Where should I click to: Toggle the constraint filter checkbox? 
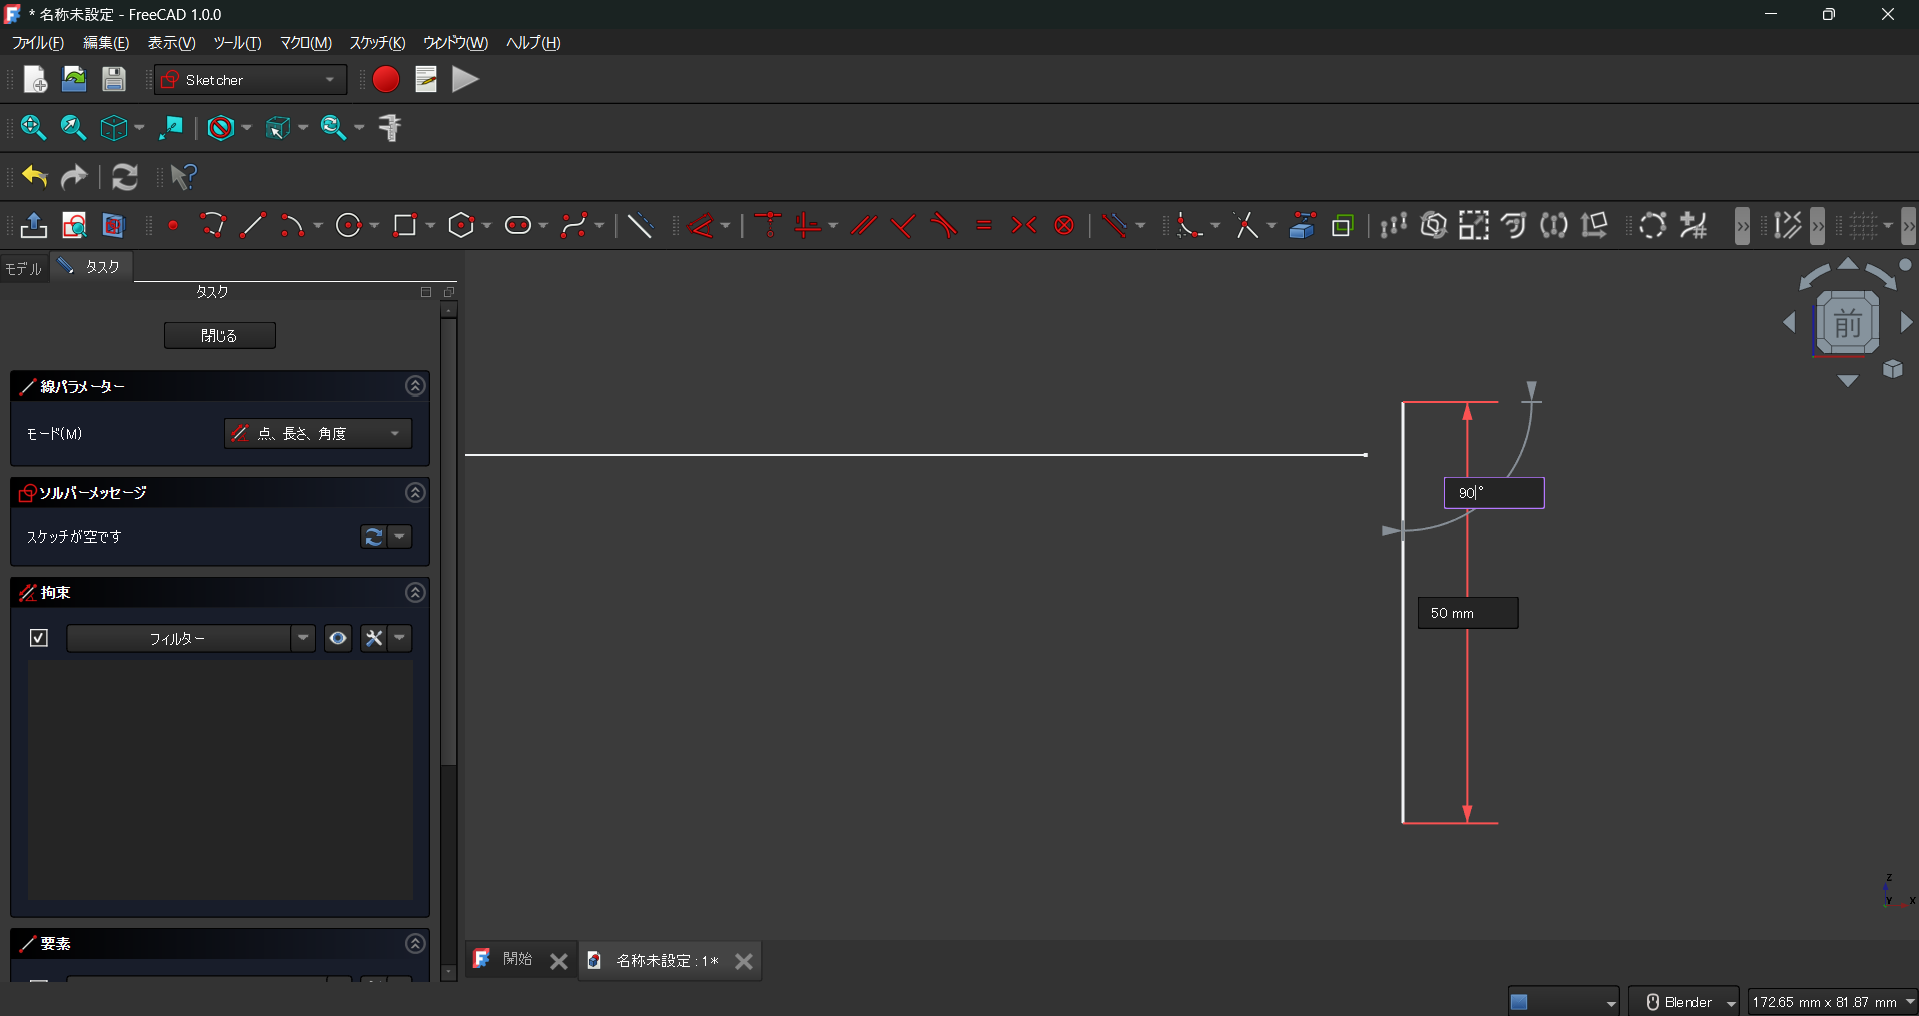coord(39,638)
